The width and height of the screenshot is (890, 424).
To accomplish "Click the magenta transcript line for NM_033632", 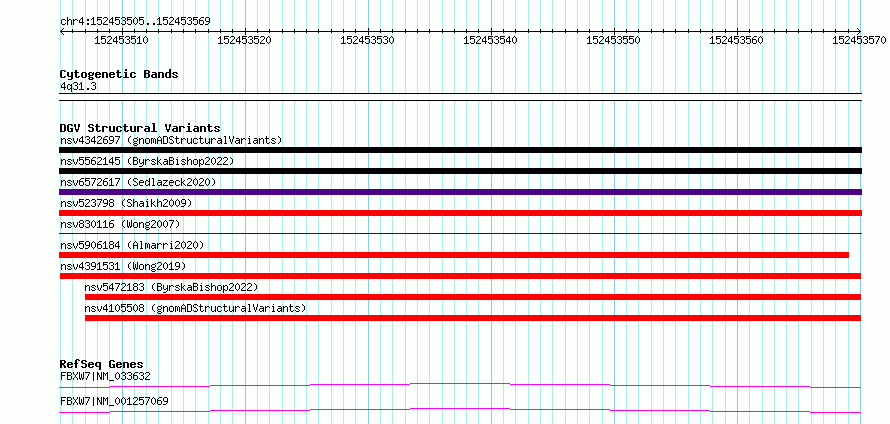I will (x=460, y=385).
